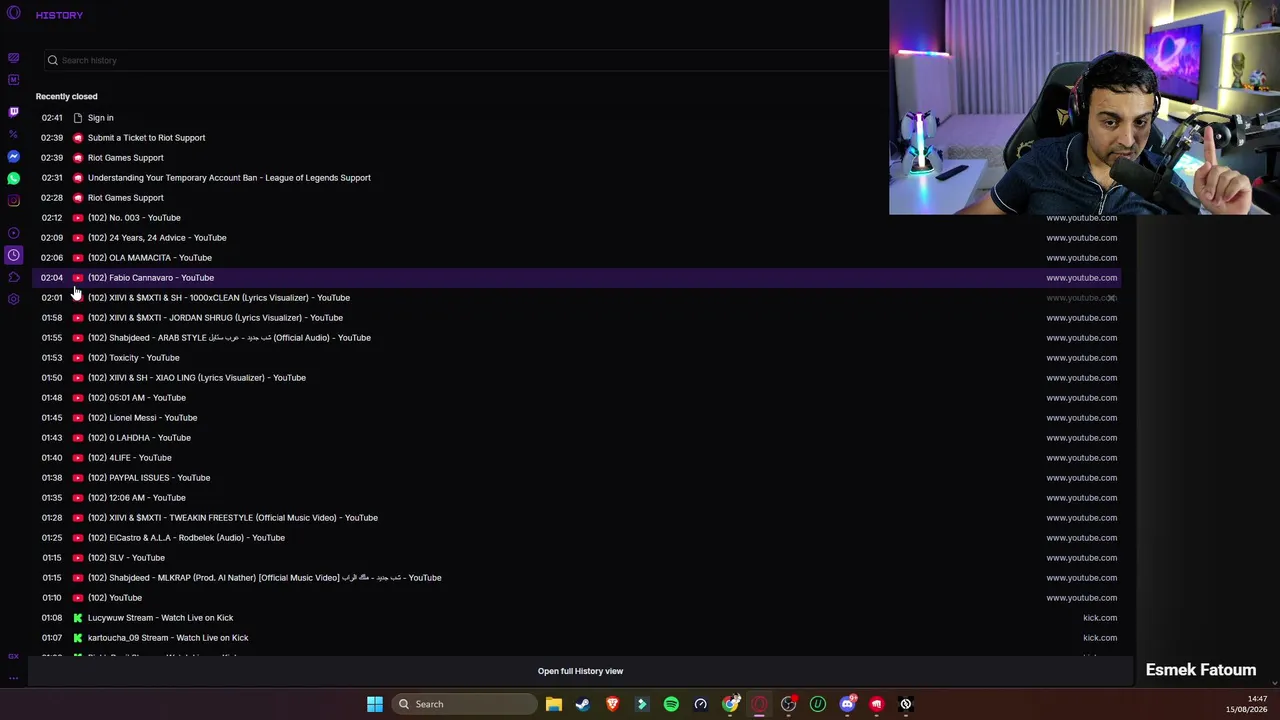Screen dimensions: 1280x720
Task: Open the Toxicity YouTube entry
Action: point(576,358)
